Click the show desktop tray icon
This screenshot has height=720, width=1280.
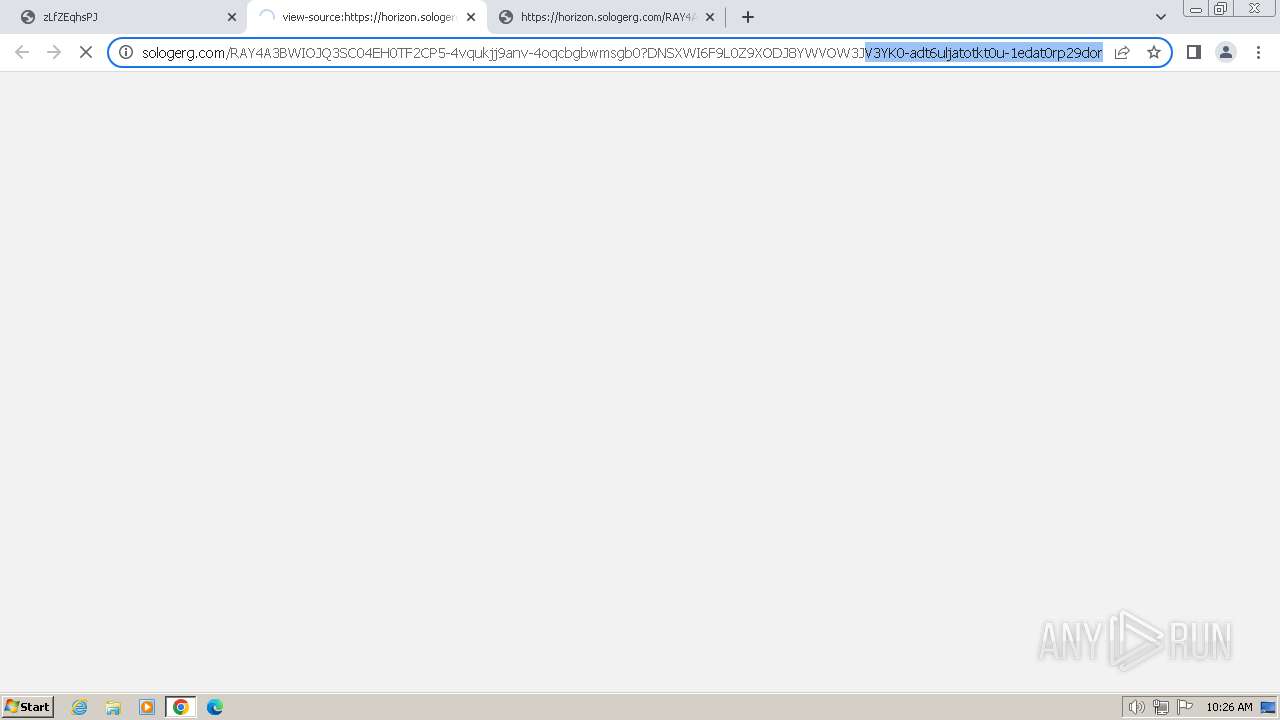pos(1268,707)
